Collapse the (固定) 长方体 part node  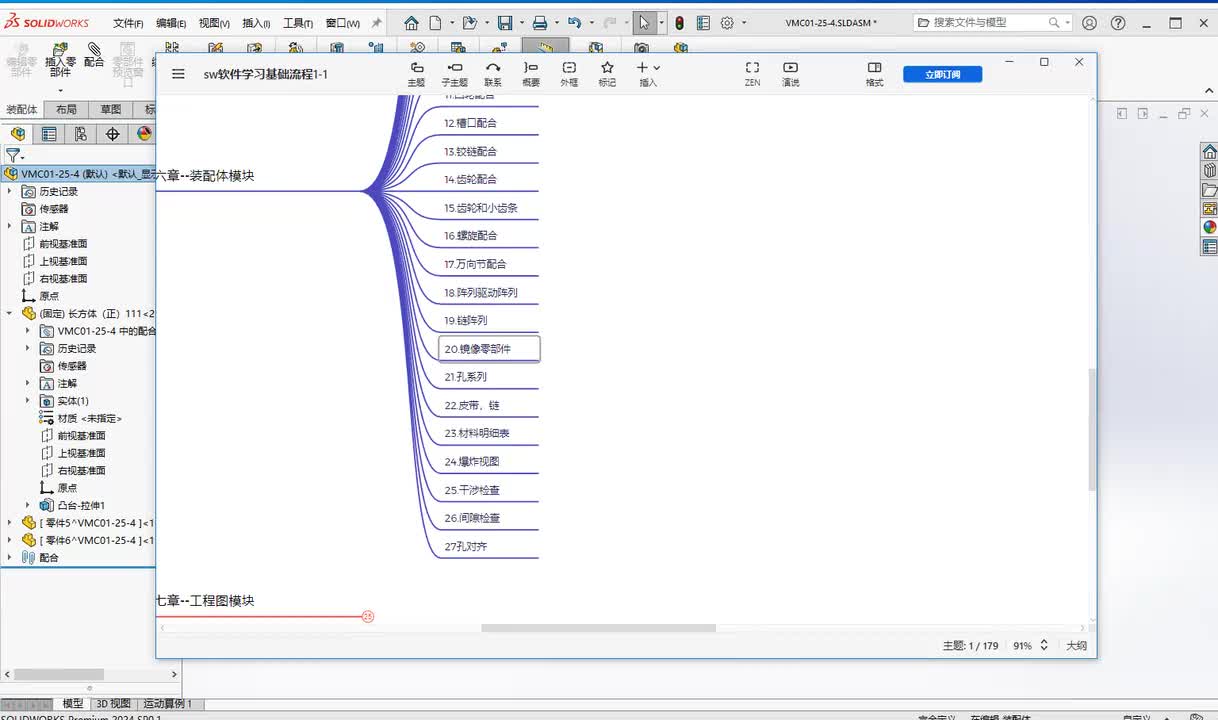[x=9, y=313]
